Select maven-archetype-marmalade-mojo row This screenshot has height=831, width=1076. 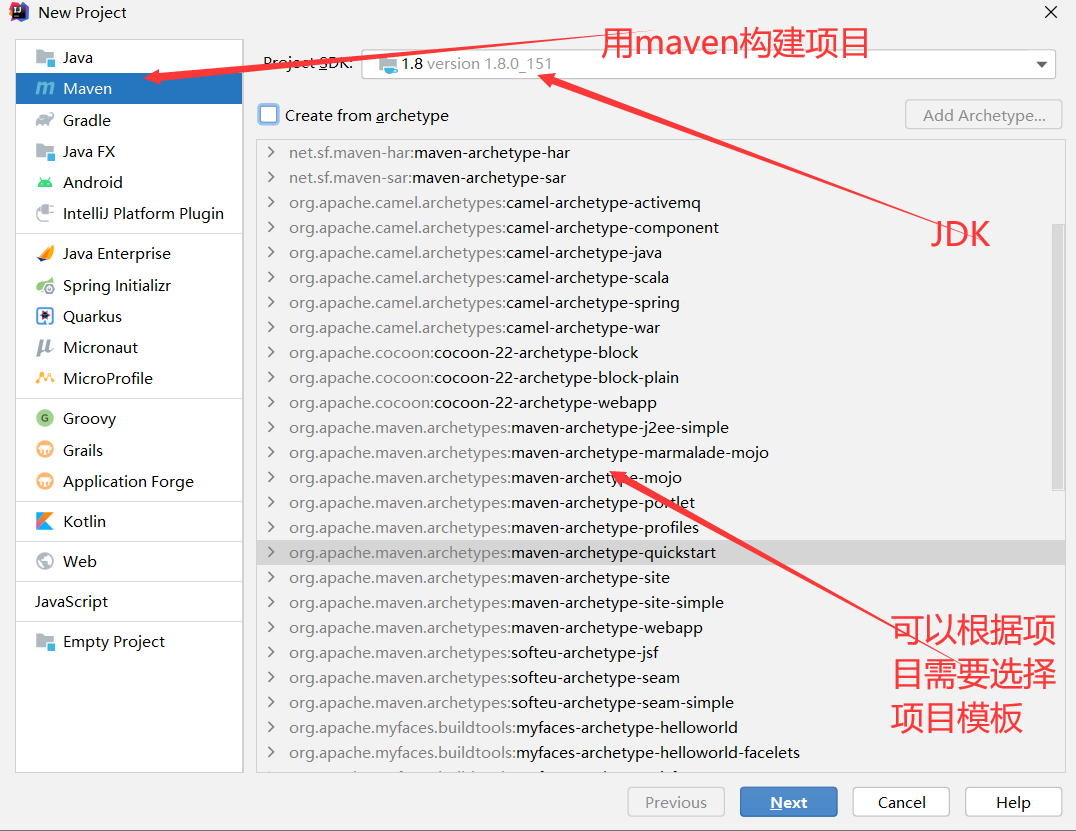pyautogui.click(x=661, y=452)
